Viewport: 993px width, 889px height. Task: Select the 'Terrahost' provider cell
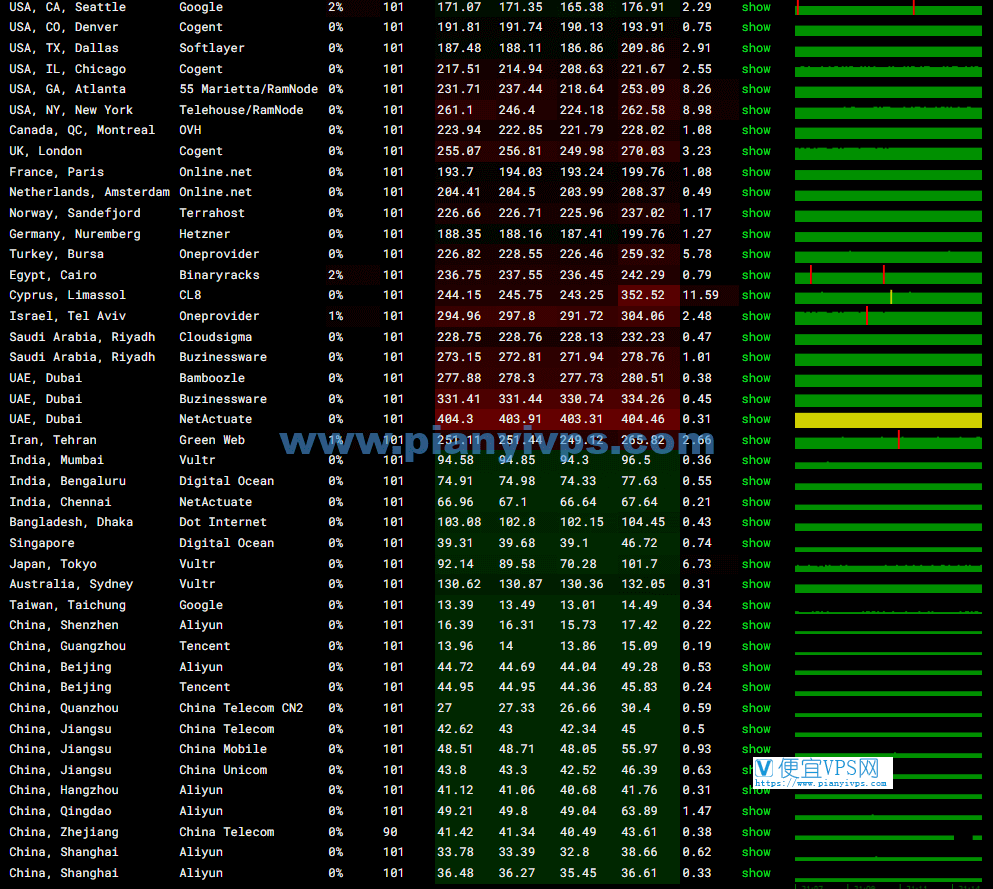pos(212,213)
